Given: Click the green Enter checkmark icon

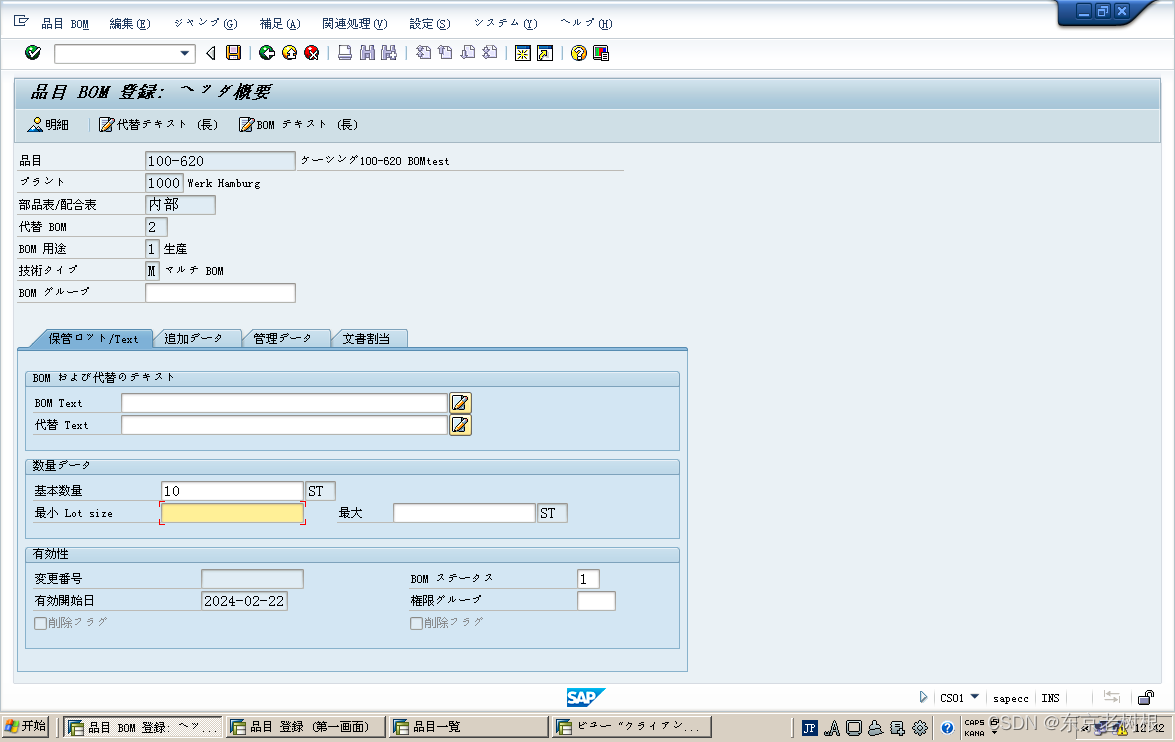Looking at the screenshot, I should click(x=31, y=53).
